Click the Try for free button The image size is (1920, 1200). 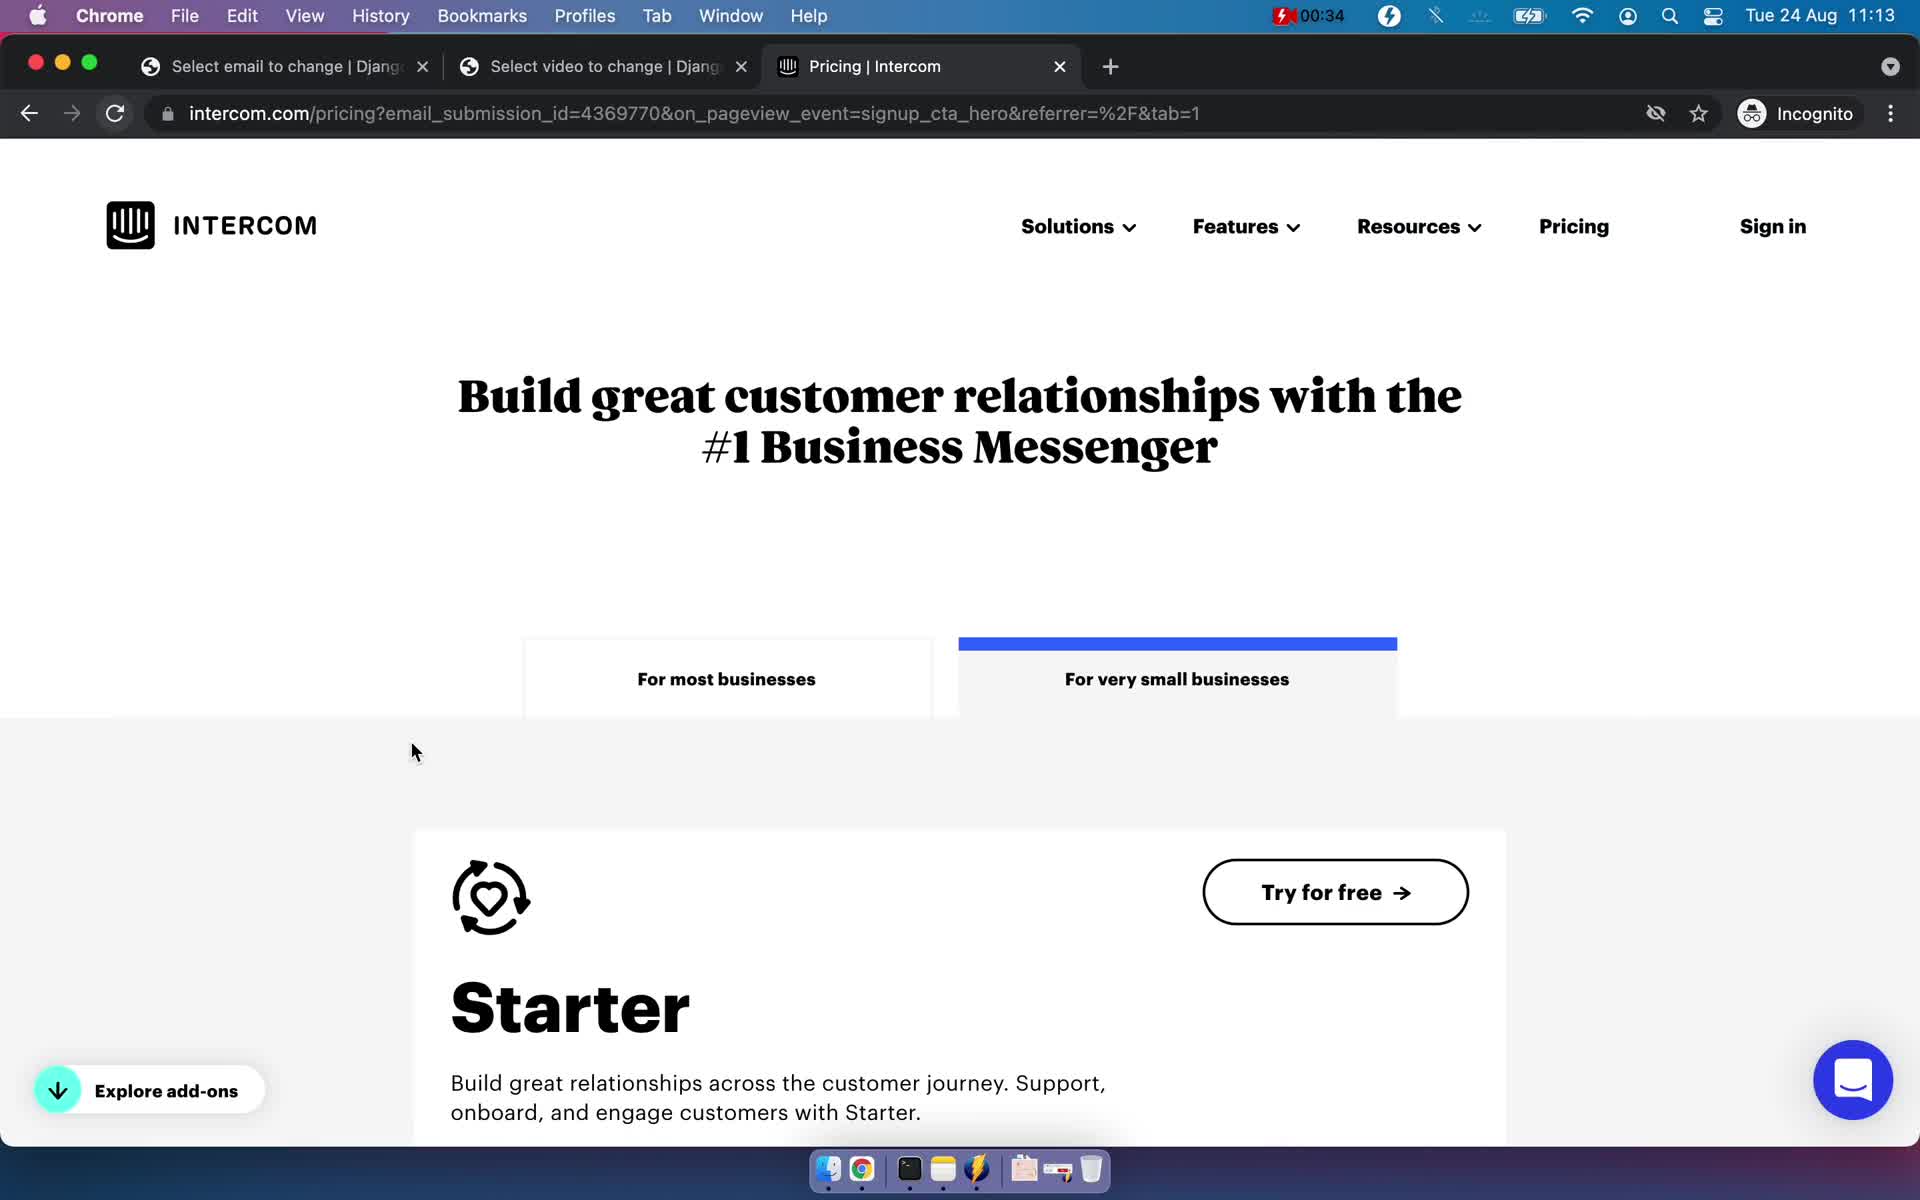point(1335,892)
